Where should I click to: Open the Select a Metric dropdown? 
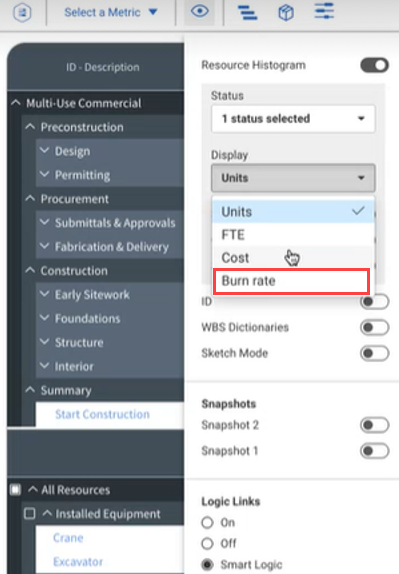click(x=111, y=12)
